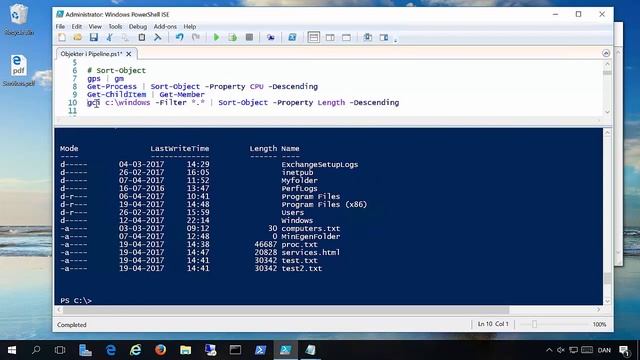
Task: Open toolbar overflow options arrow
Action: point(396,40)
